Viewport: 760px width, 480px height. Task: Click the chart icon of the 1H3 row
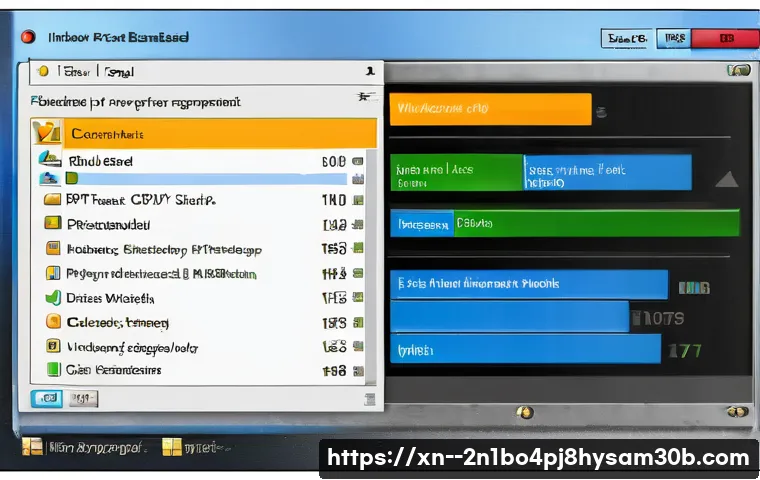click(53, 273)
